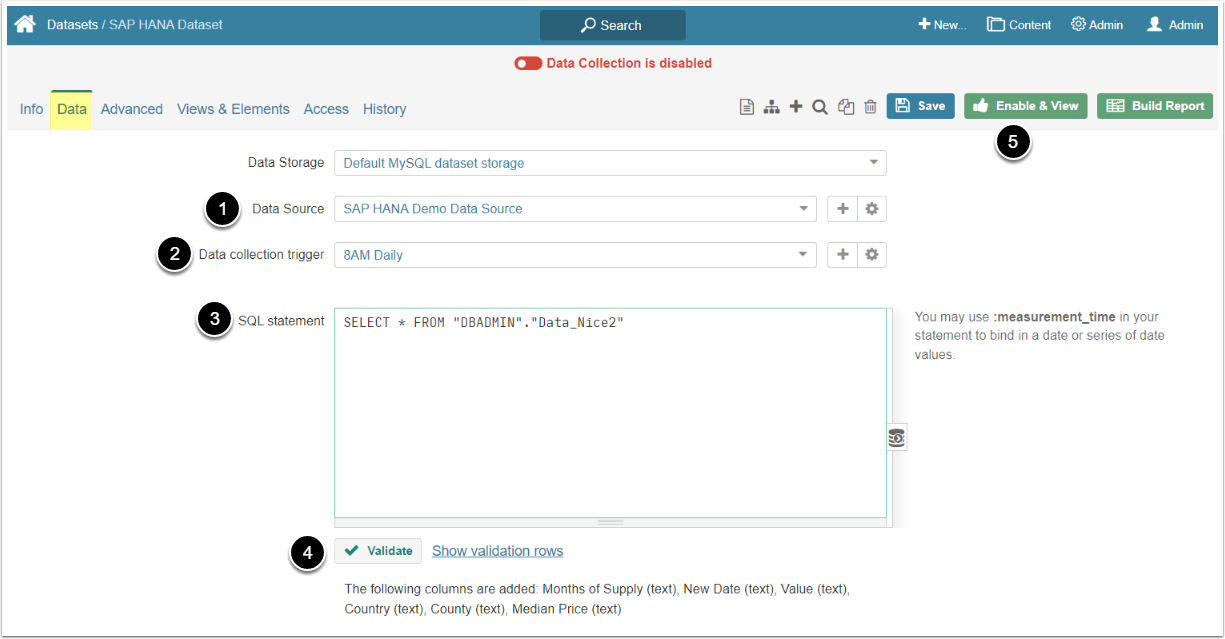The image size is (1225, 639).
Task: Select the Data tab
Action: tap(72, 109)
